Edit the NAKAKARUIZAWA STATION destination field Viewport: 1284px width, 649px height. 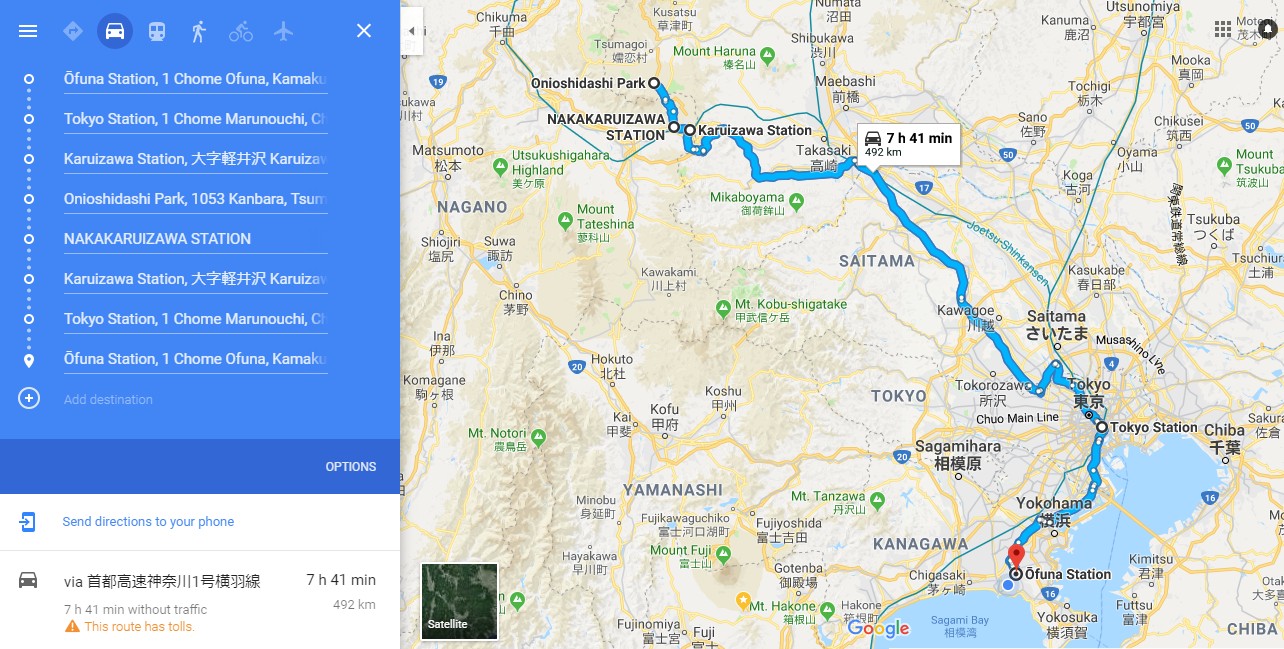coord(195,239)
